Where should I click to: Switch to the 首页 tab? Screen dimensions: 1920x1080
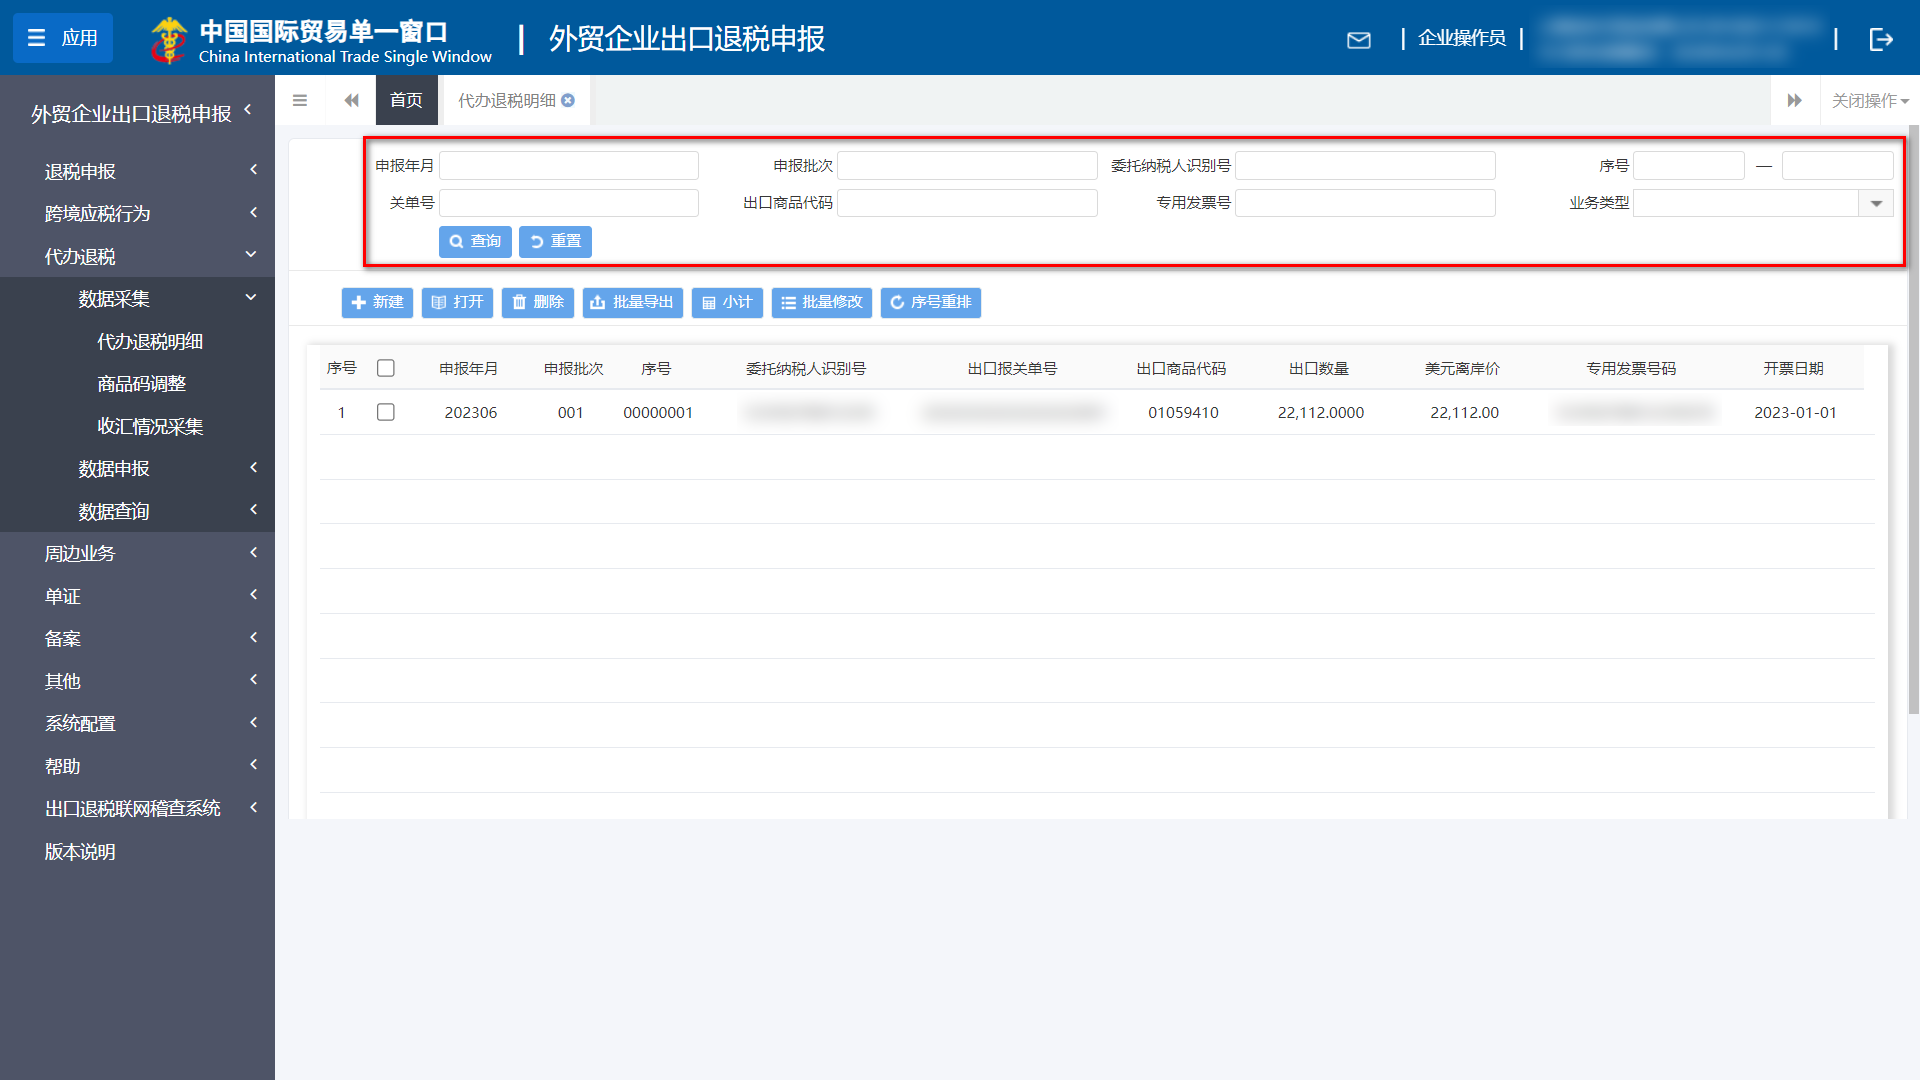click(x=406, y=100)
